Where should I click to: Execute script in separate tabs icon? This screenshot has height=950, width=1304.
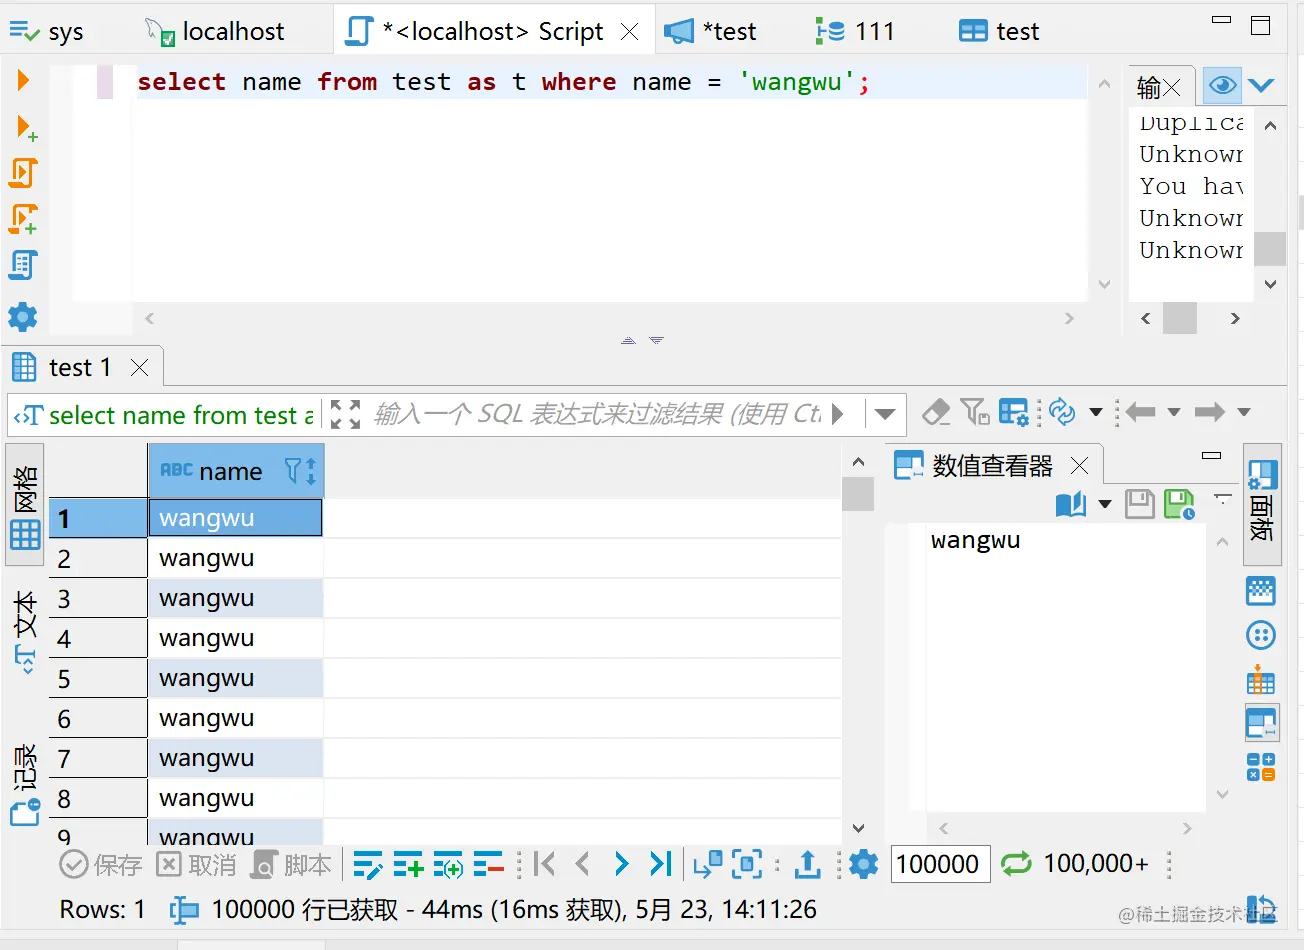coord(23,219)
